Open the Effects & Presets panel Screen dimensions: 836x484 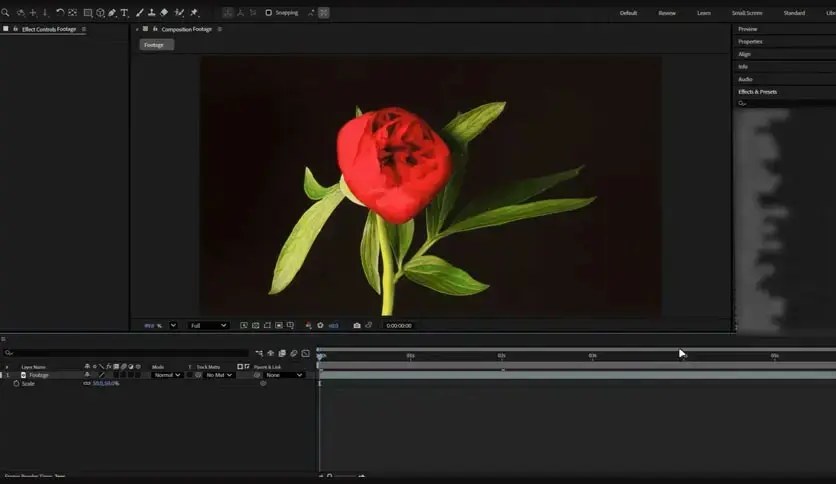(758, 92)
